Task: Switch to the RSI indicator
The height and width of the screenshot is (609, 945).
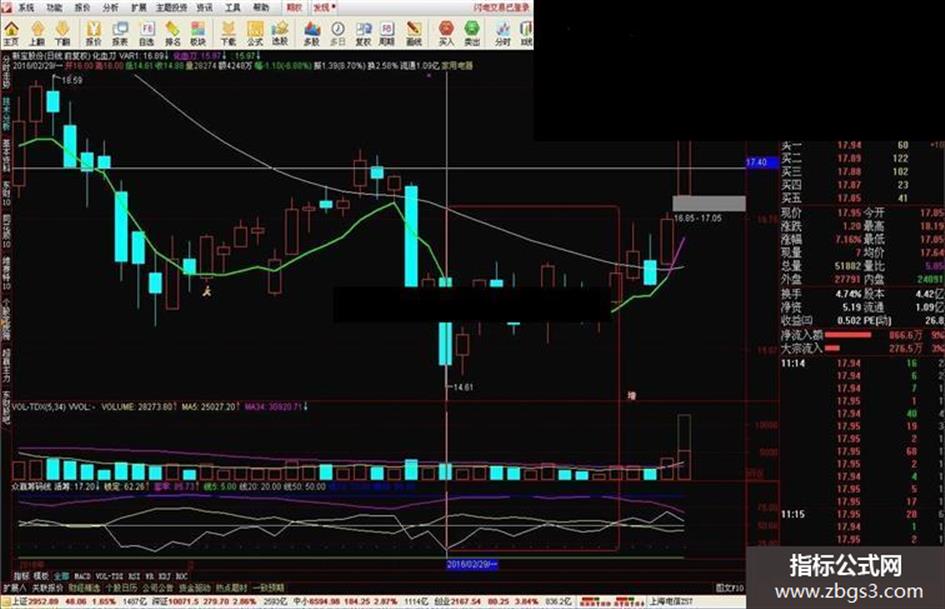Action: pos(134,576)
